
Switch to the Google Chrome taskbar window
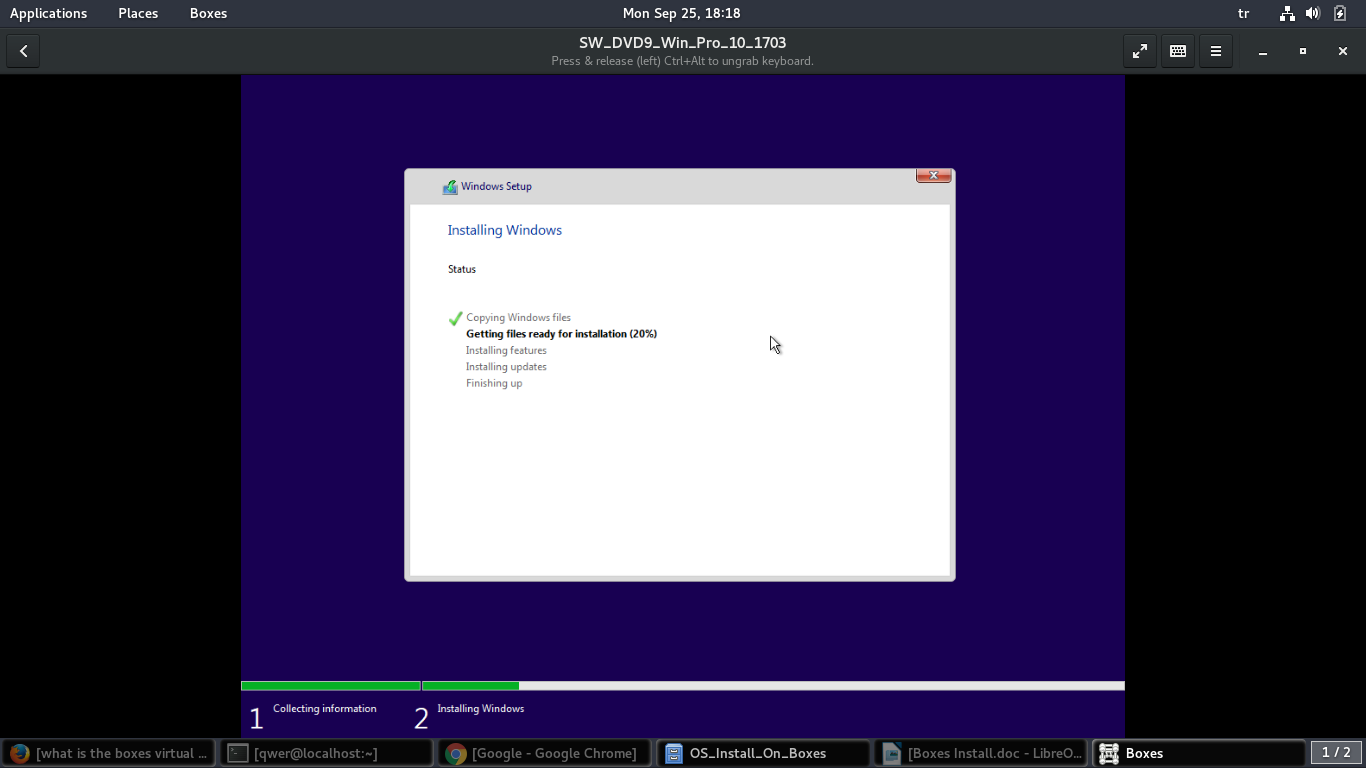point(544,753)
